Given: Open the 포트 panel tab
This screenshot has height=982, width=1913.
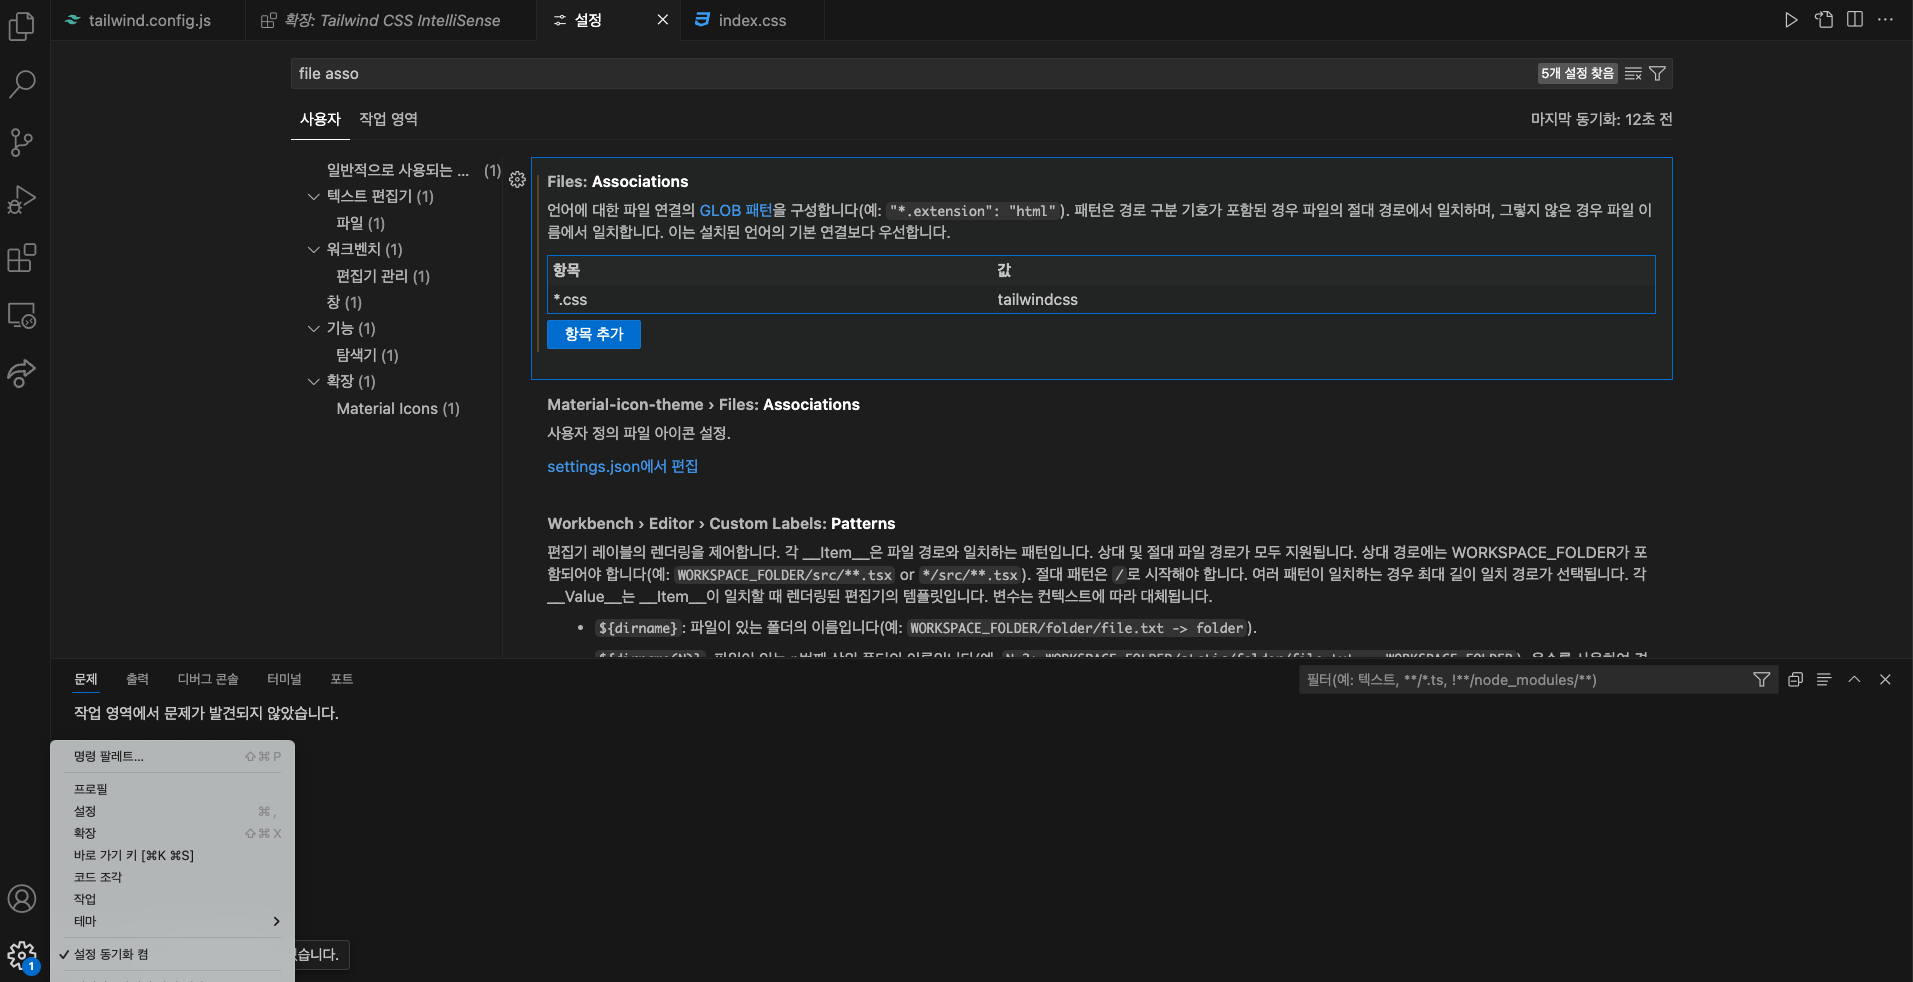Looking at the screenshot, I should (341, 679).
